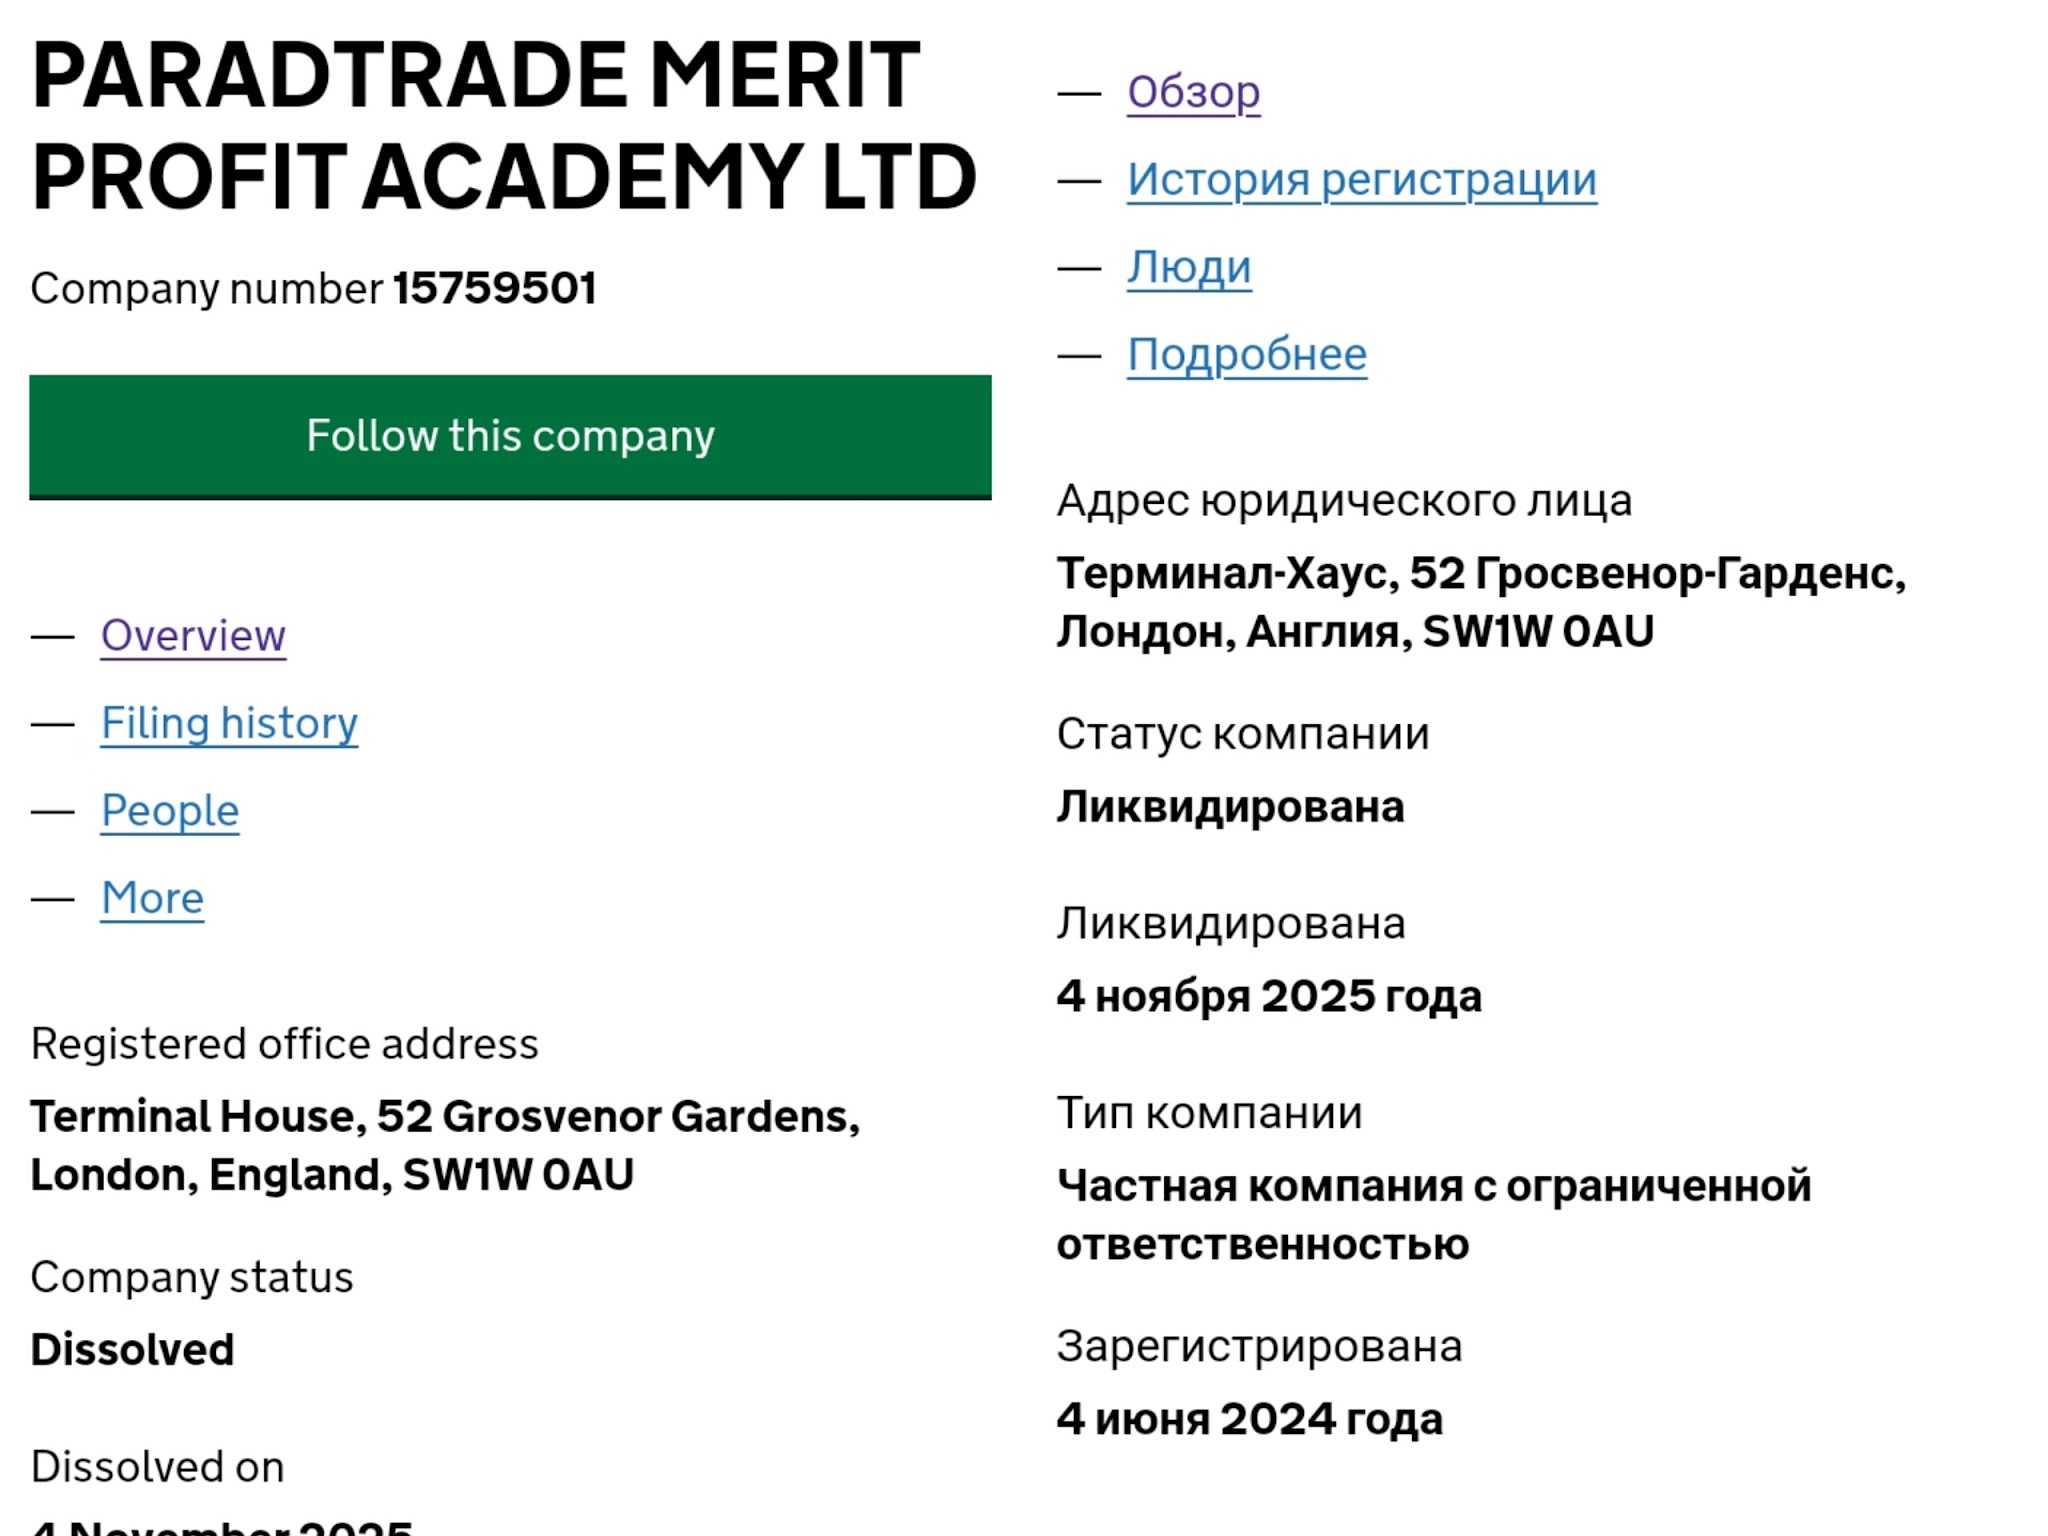Click the Терминал-Хаус Russian address text
This screenshot has width=2048, height=1536.
1481,603
